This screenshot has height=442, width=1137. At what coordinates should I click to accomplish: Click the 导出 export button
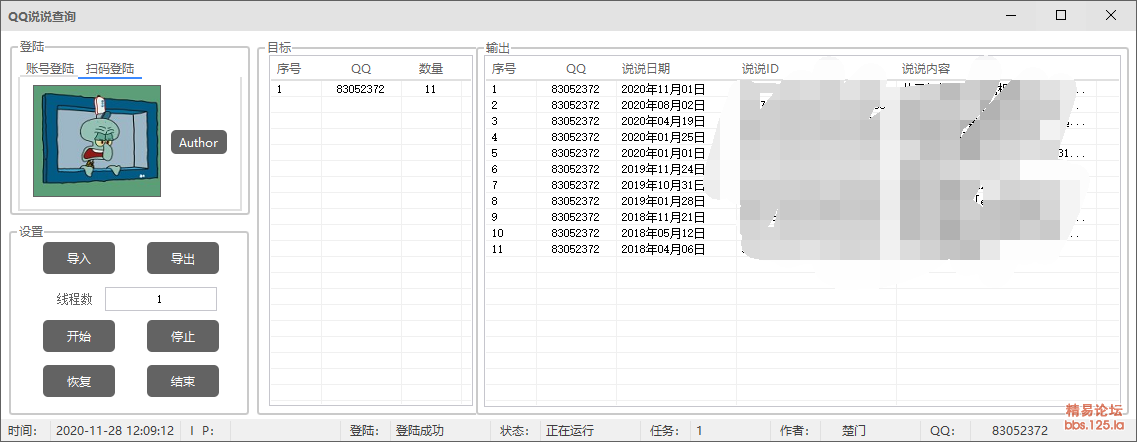[x=183, y=258]
